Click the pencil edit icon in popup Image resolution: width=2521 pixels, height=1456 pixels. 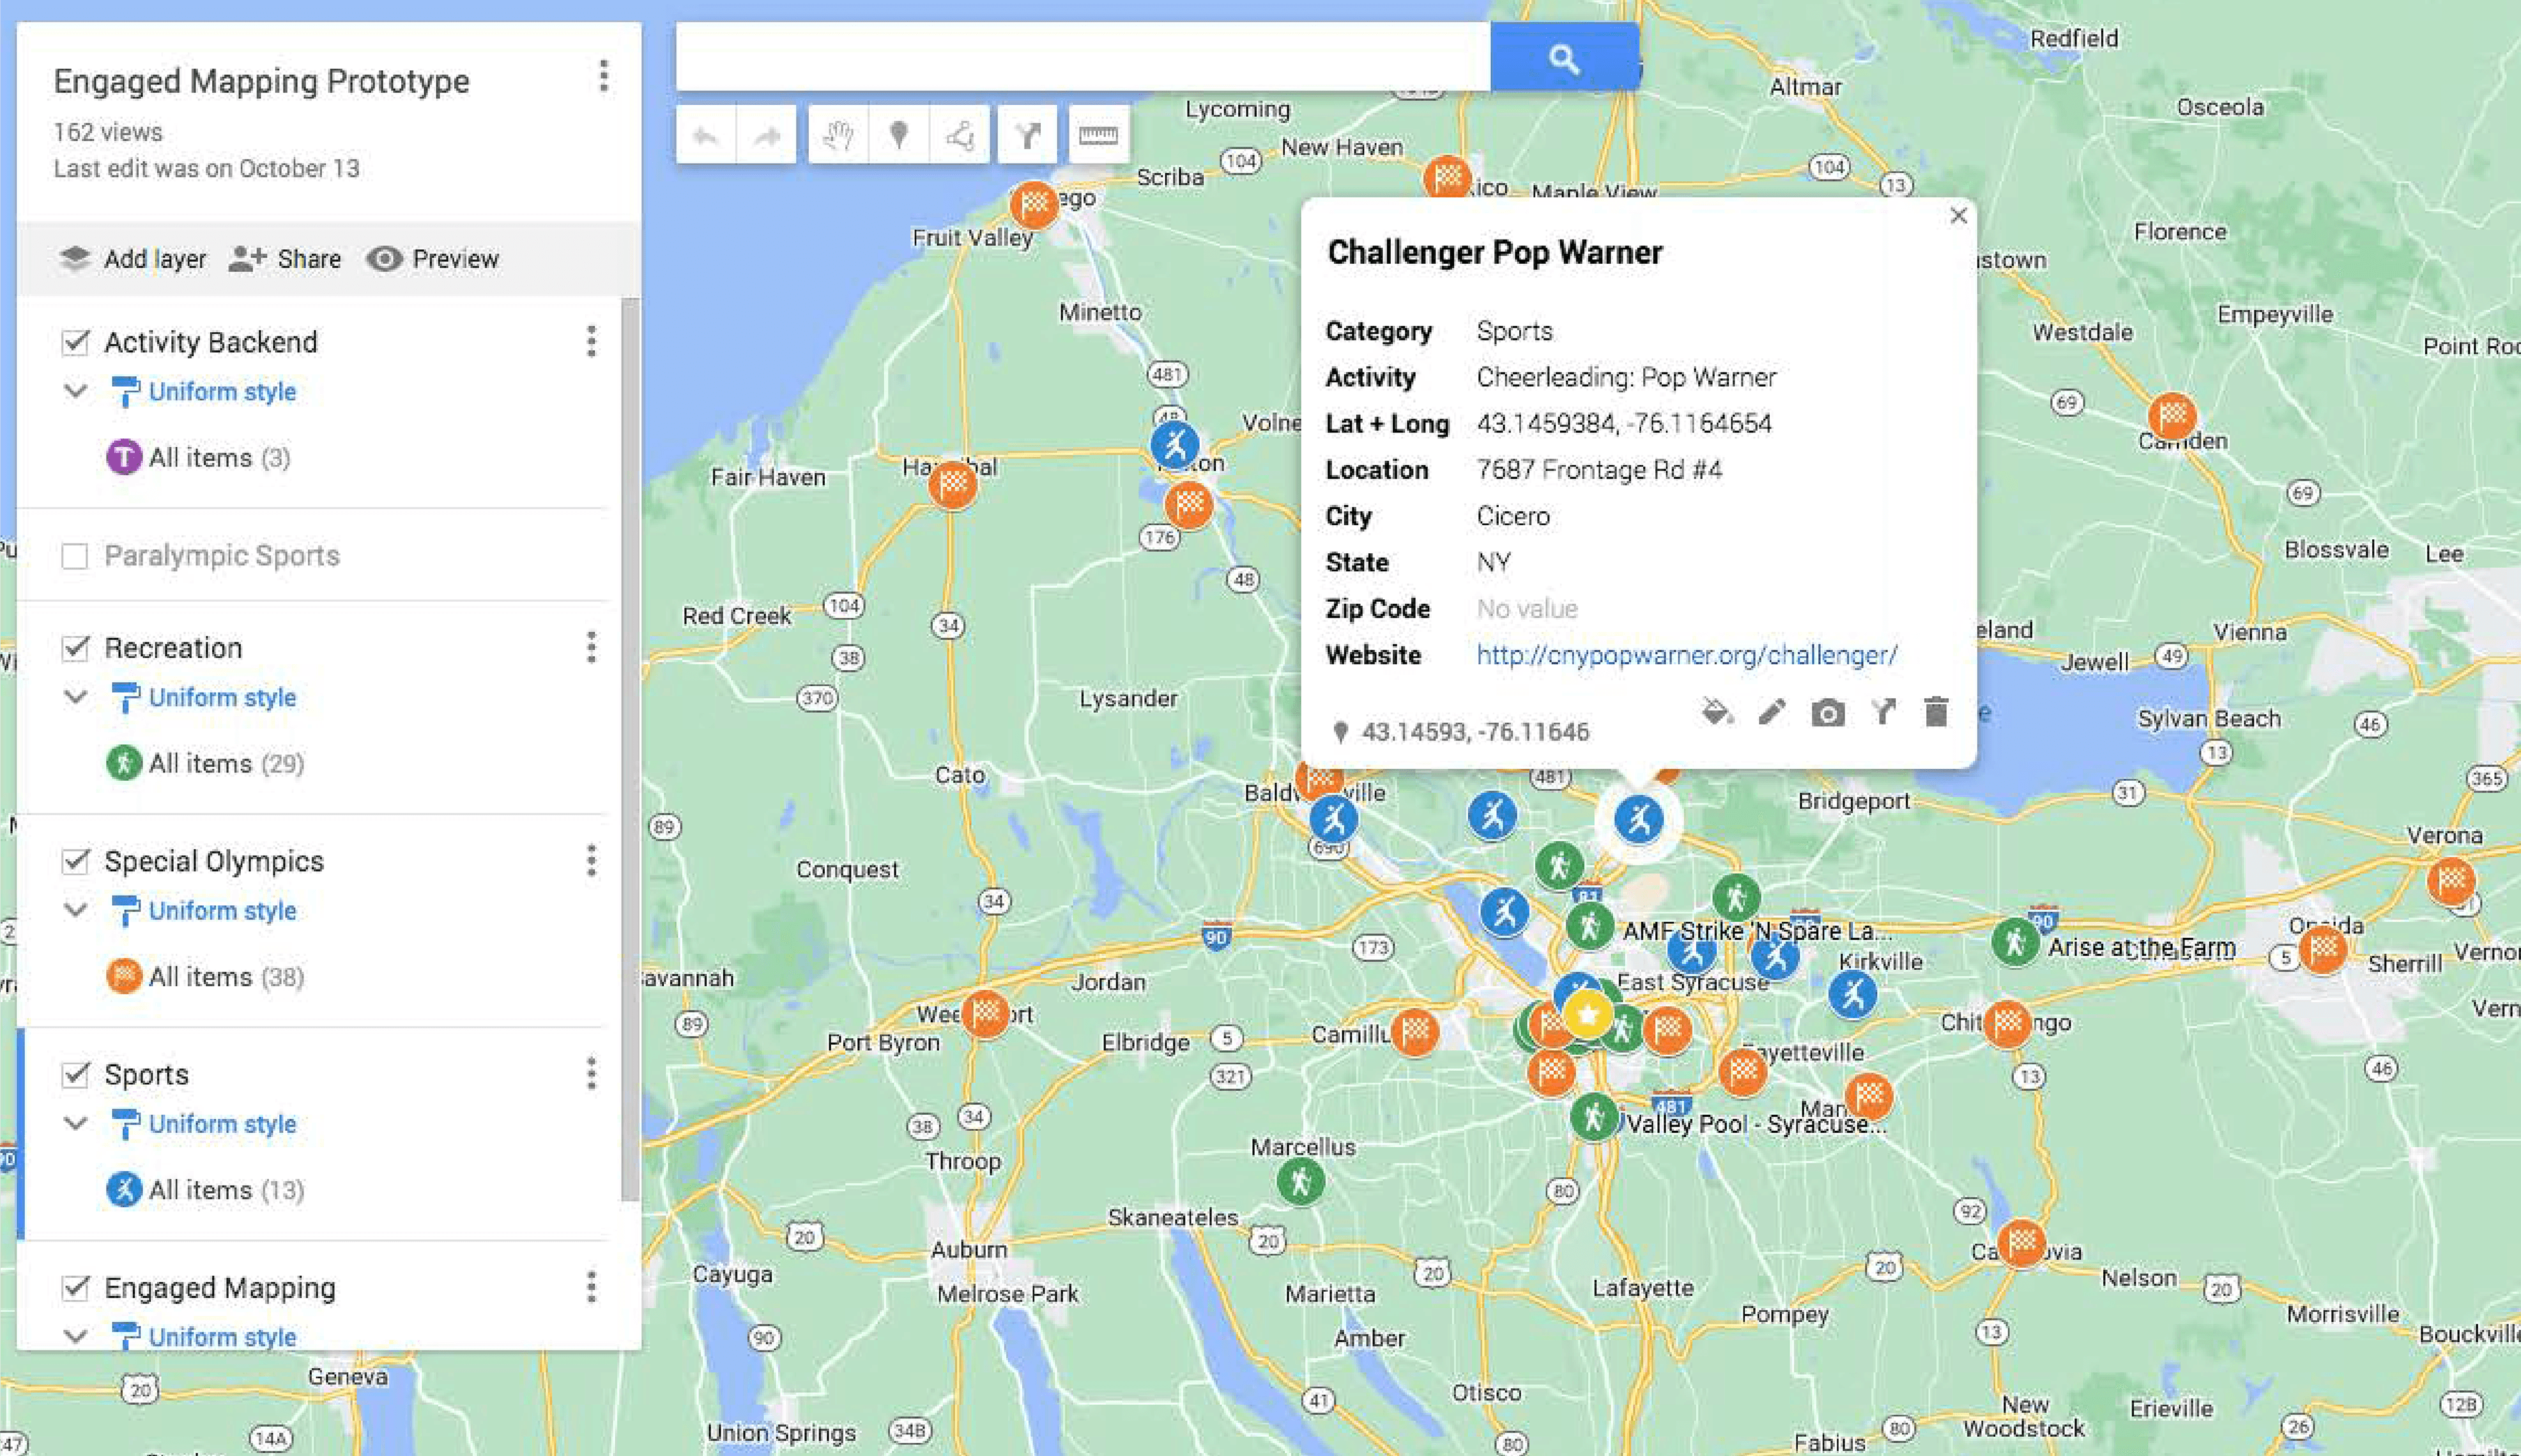(x=1771, y=712)
